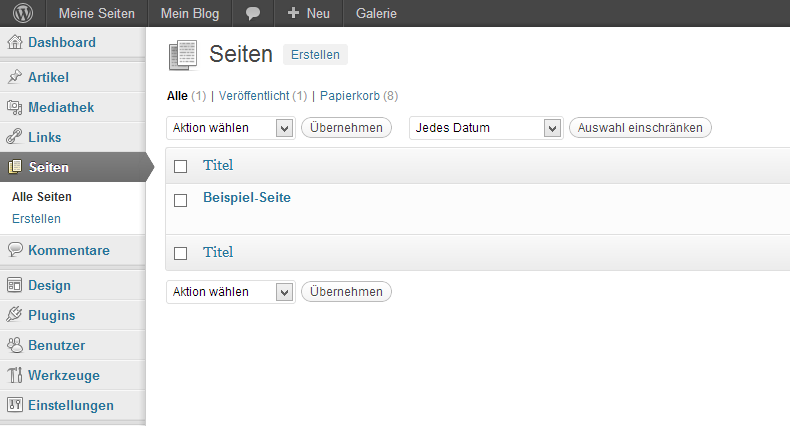Open the Neu menu in admin bar
Screen dimensions: 790x426
point(308,14)
